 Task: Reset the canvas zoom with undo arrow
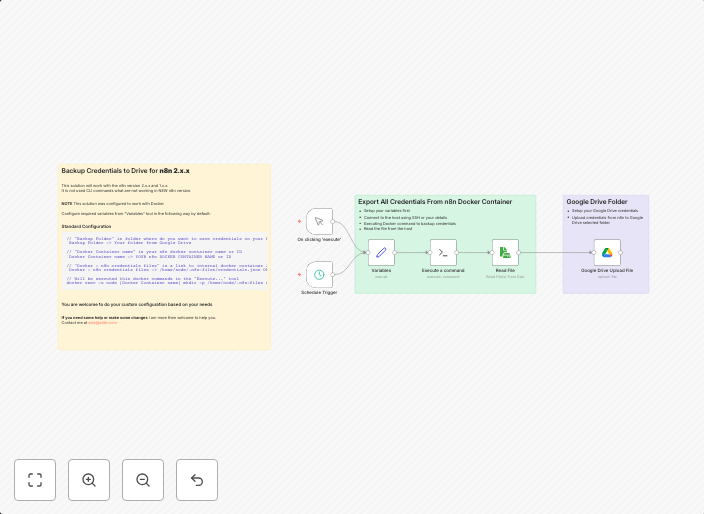coord(197,480)
